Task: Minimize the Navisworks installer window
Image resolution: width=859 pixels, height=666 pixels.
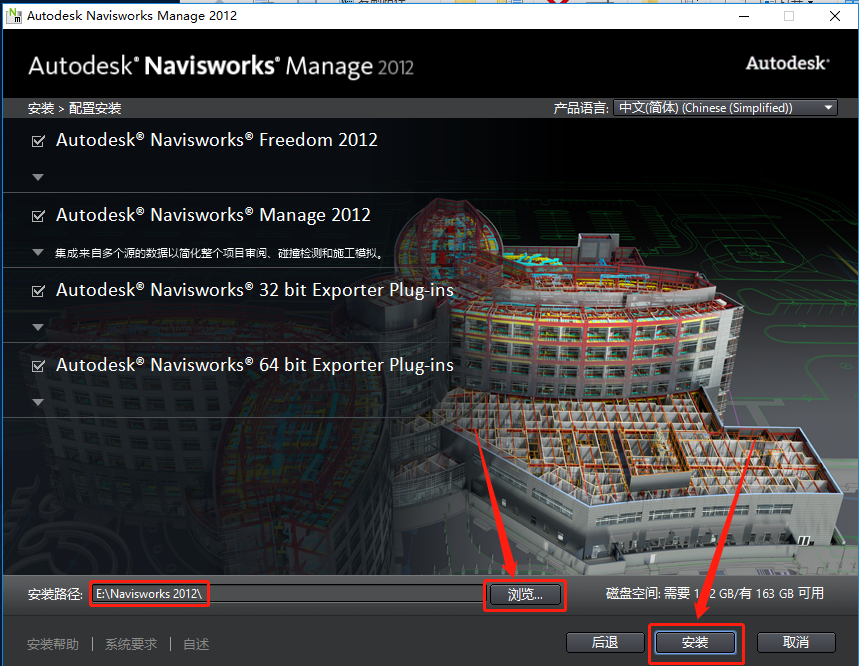Action: click(x=744, y=16)
